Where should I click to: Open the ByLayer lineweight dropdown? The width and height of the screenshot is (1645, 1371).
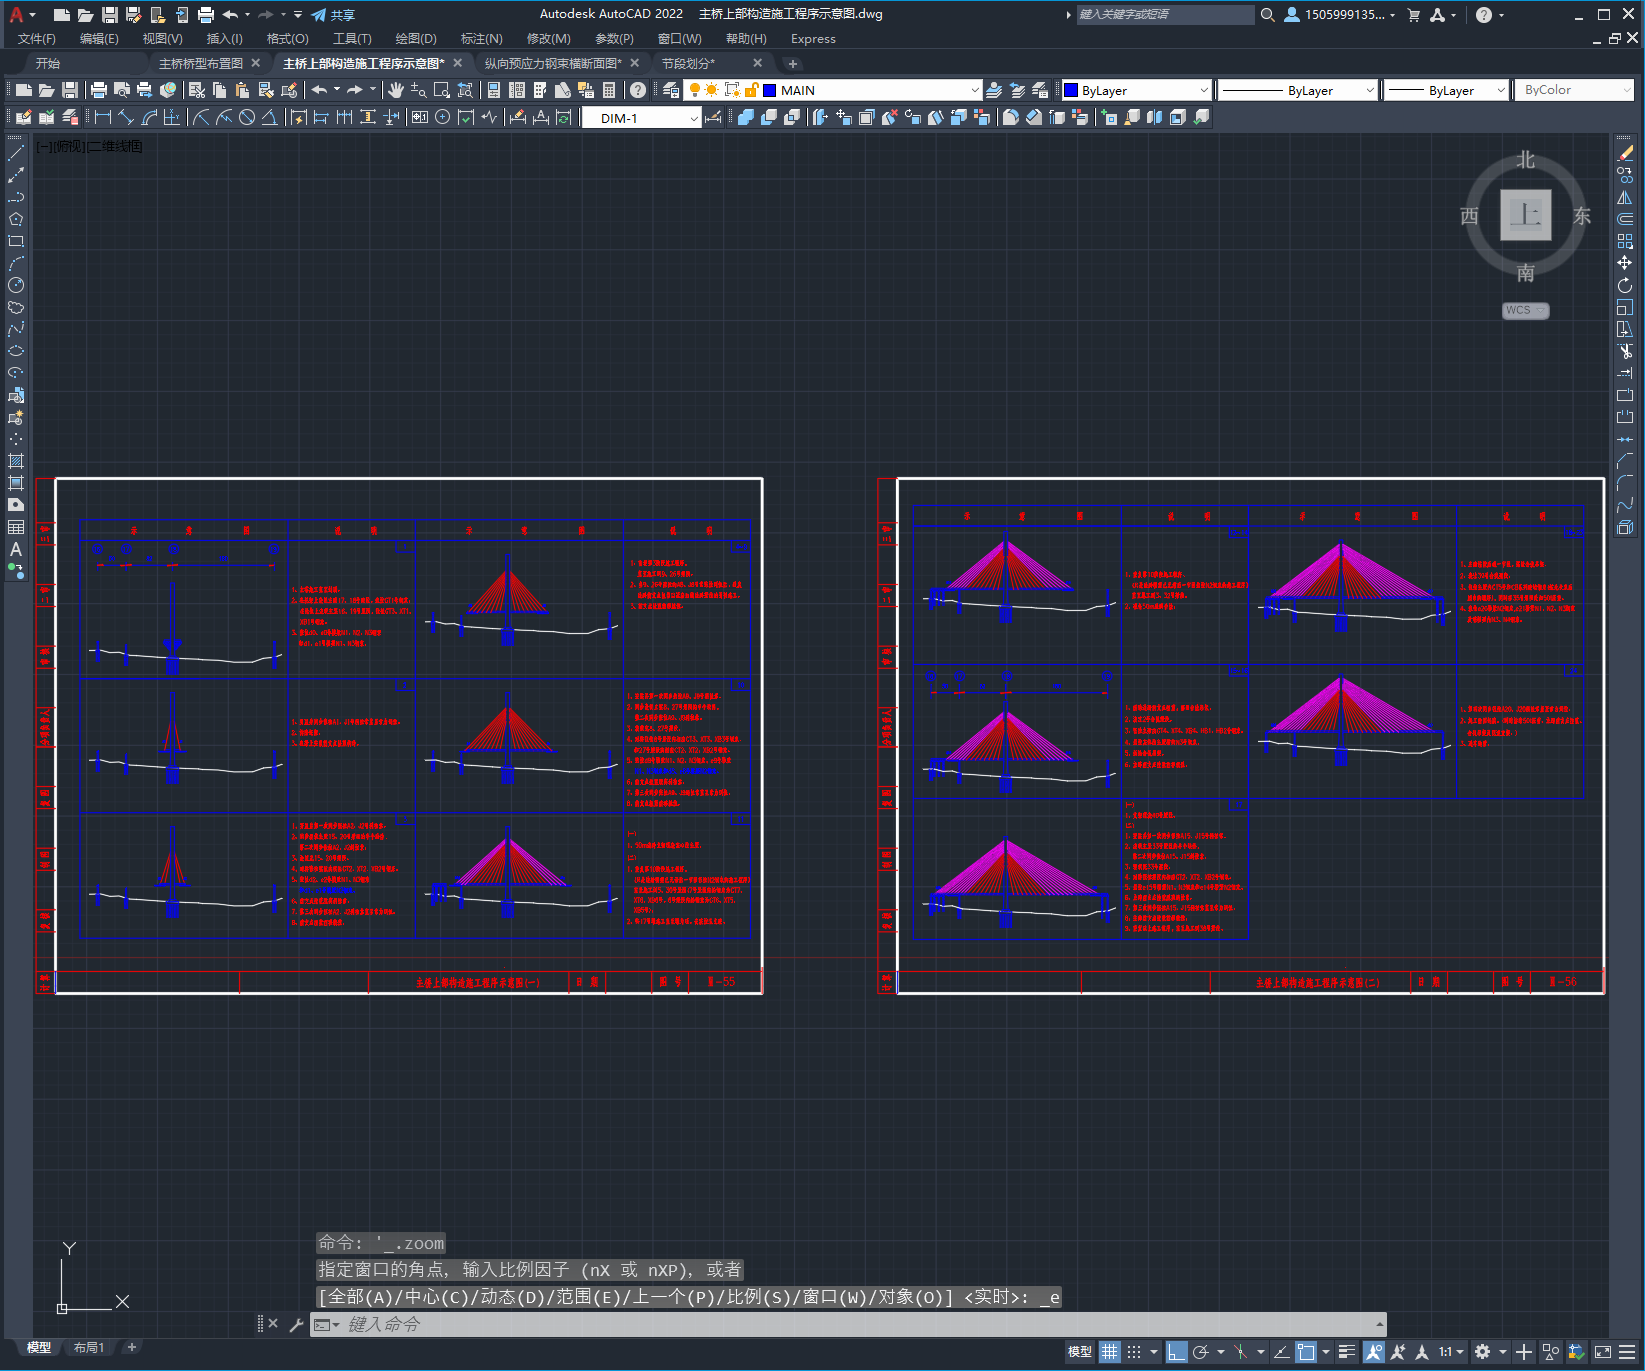click(1500, 90)
